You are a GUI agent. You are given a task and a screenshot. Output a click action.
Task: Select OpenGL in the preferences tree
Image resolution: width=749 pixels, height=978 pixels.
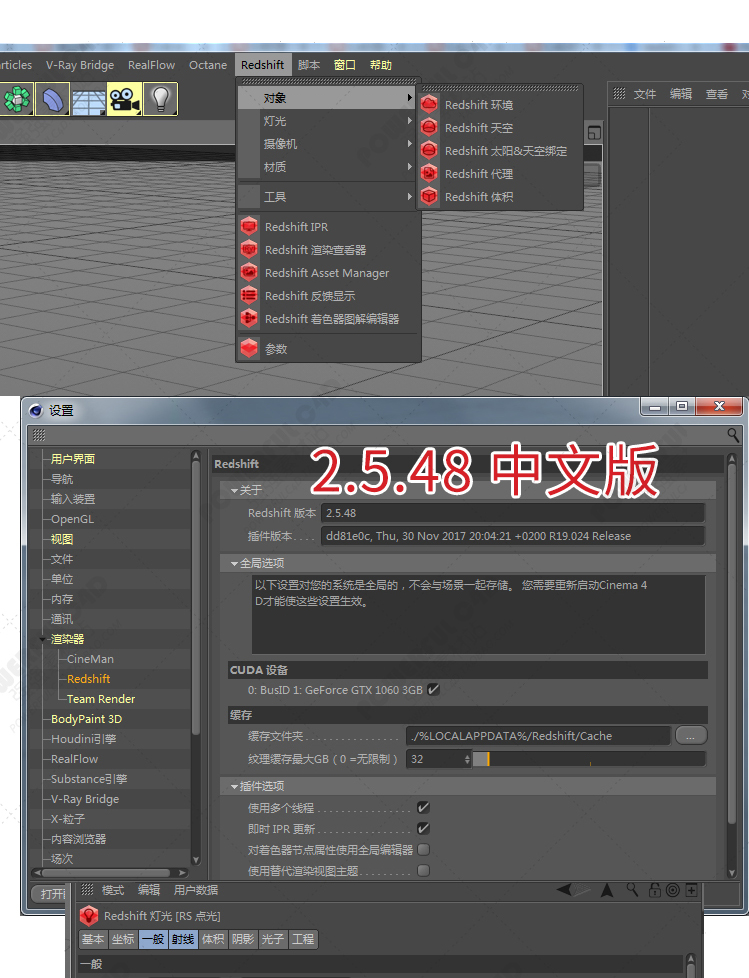click(72, 519)
